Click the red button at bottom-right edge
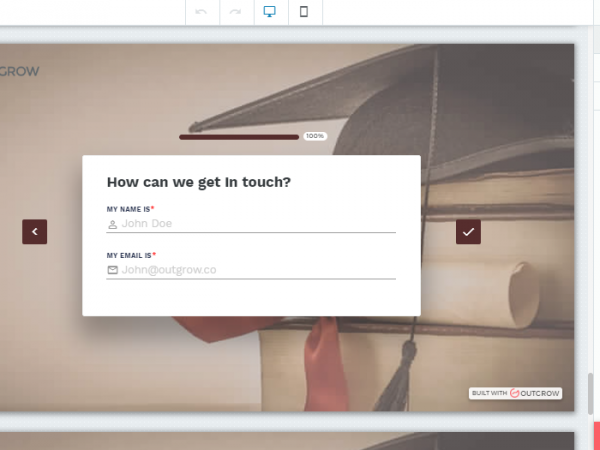Screen dimensions: 600x450 (596, 437)
